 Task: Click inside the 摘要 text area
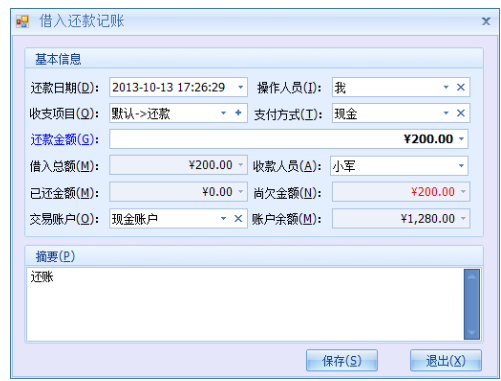click(x=245, y=304)
